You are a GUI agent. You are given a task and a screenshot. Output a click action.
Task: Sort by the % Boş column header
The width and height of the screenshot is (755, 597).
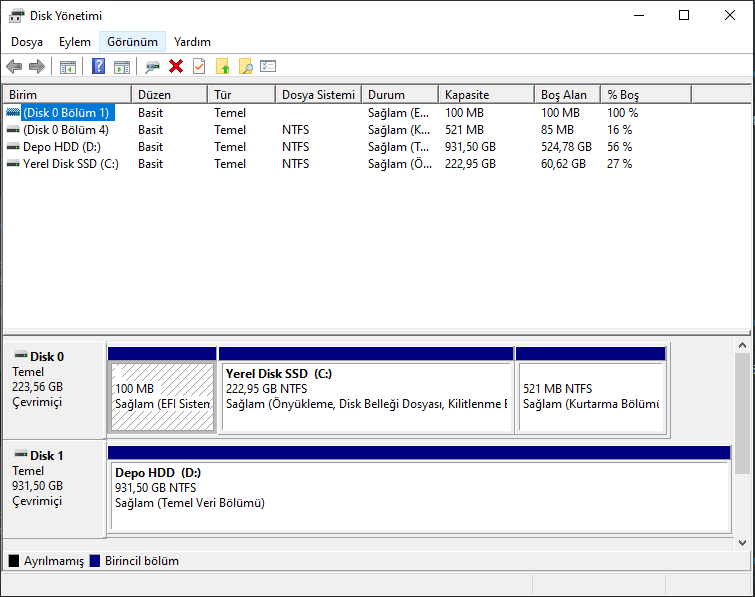point(646,95)
